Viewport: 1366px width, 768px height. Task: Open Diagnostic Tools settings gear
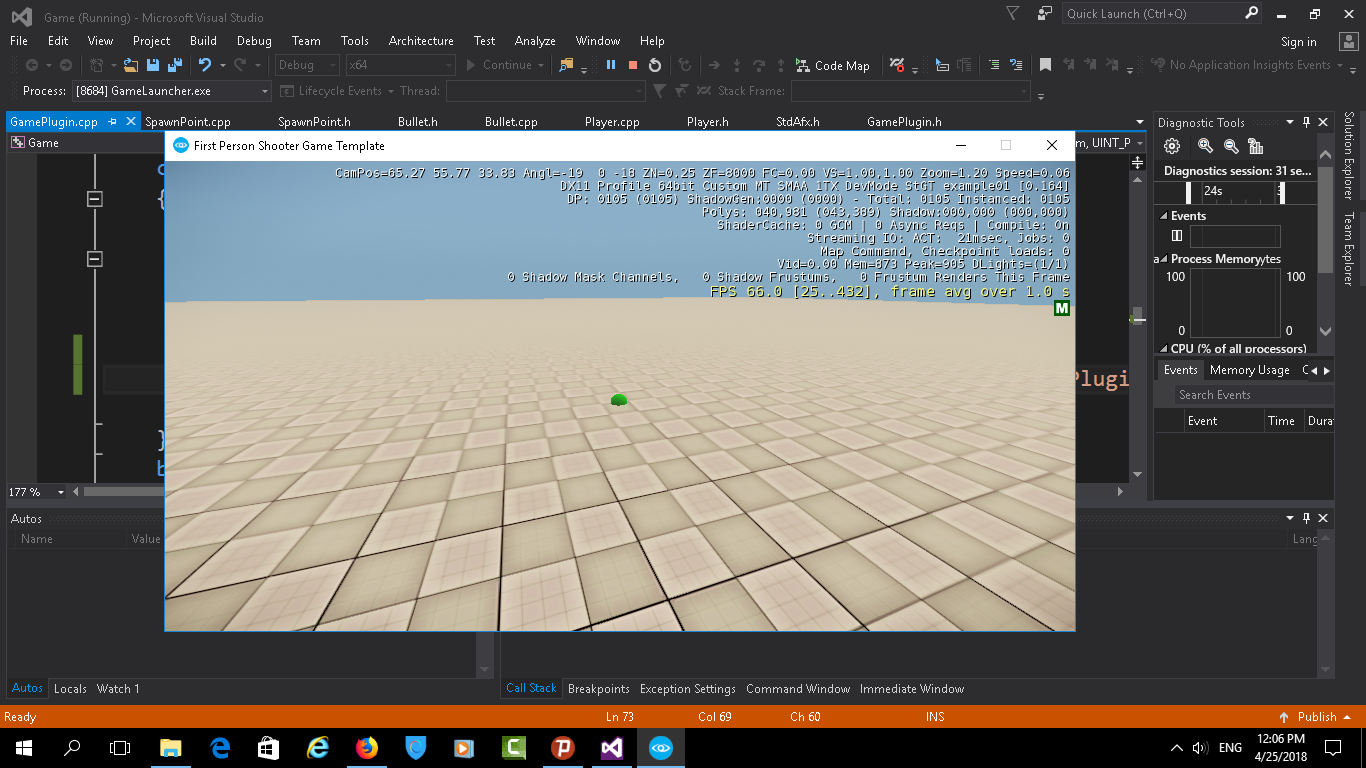click(1172, 146)
